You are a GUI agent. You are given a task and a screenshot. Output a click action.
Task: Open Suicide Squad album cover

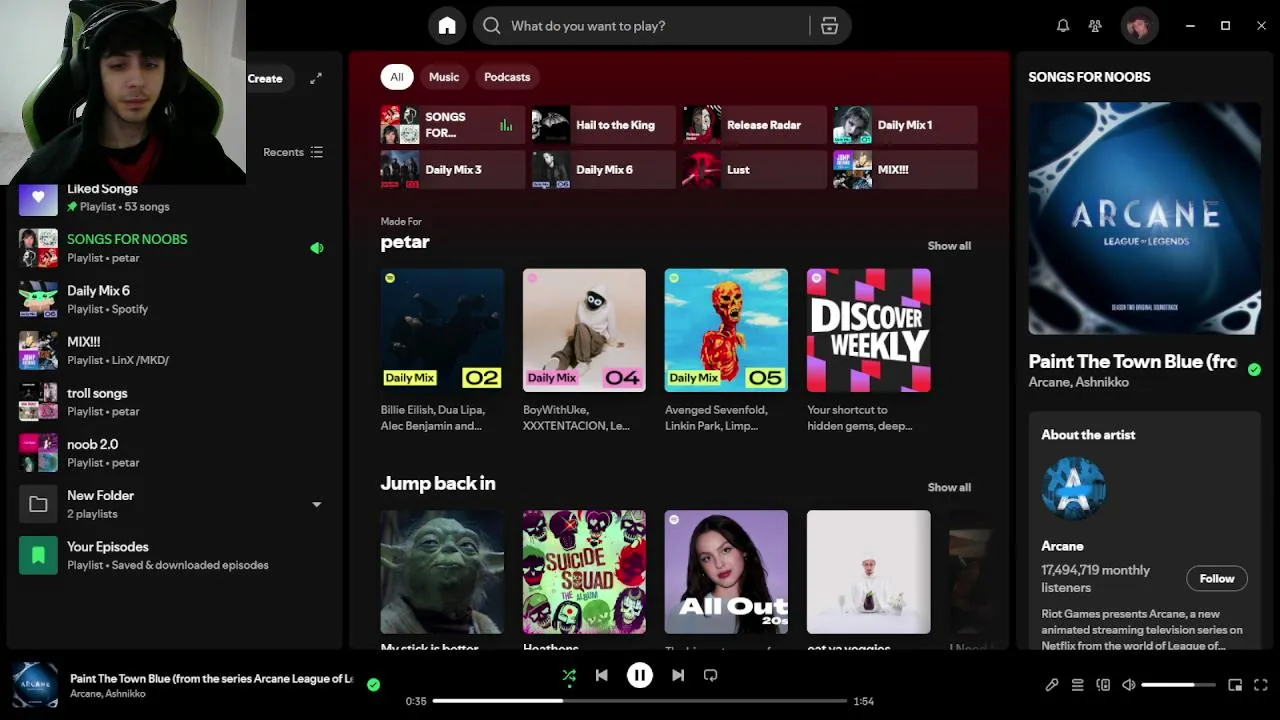584,572
